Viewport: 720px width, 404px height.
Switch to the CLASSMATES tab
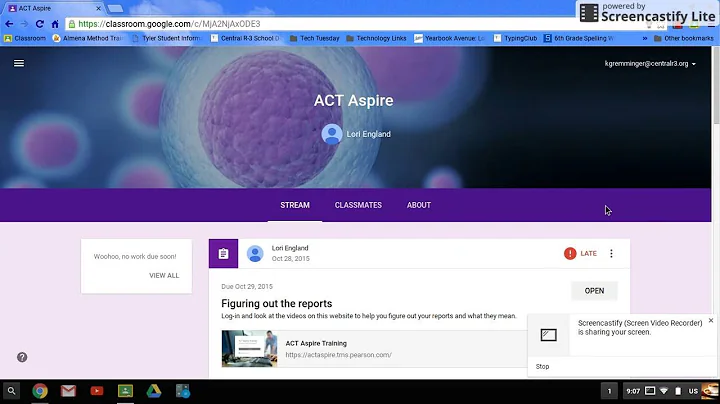pyautogui.click(x=358, y=205)
